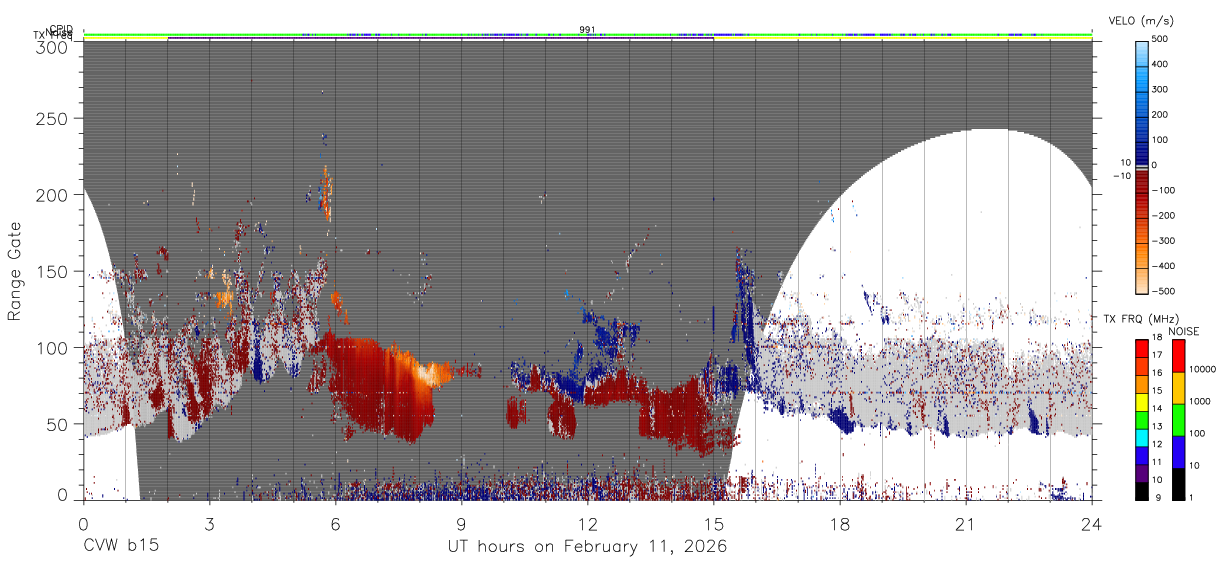Click the 'Range Gate' y-axis label

[x=15, y=271]
